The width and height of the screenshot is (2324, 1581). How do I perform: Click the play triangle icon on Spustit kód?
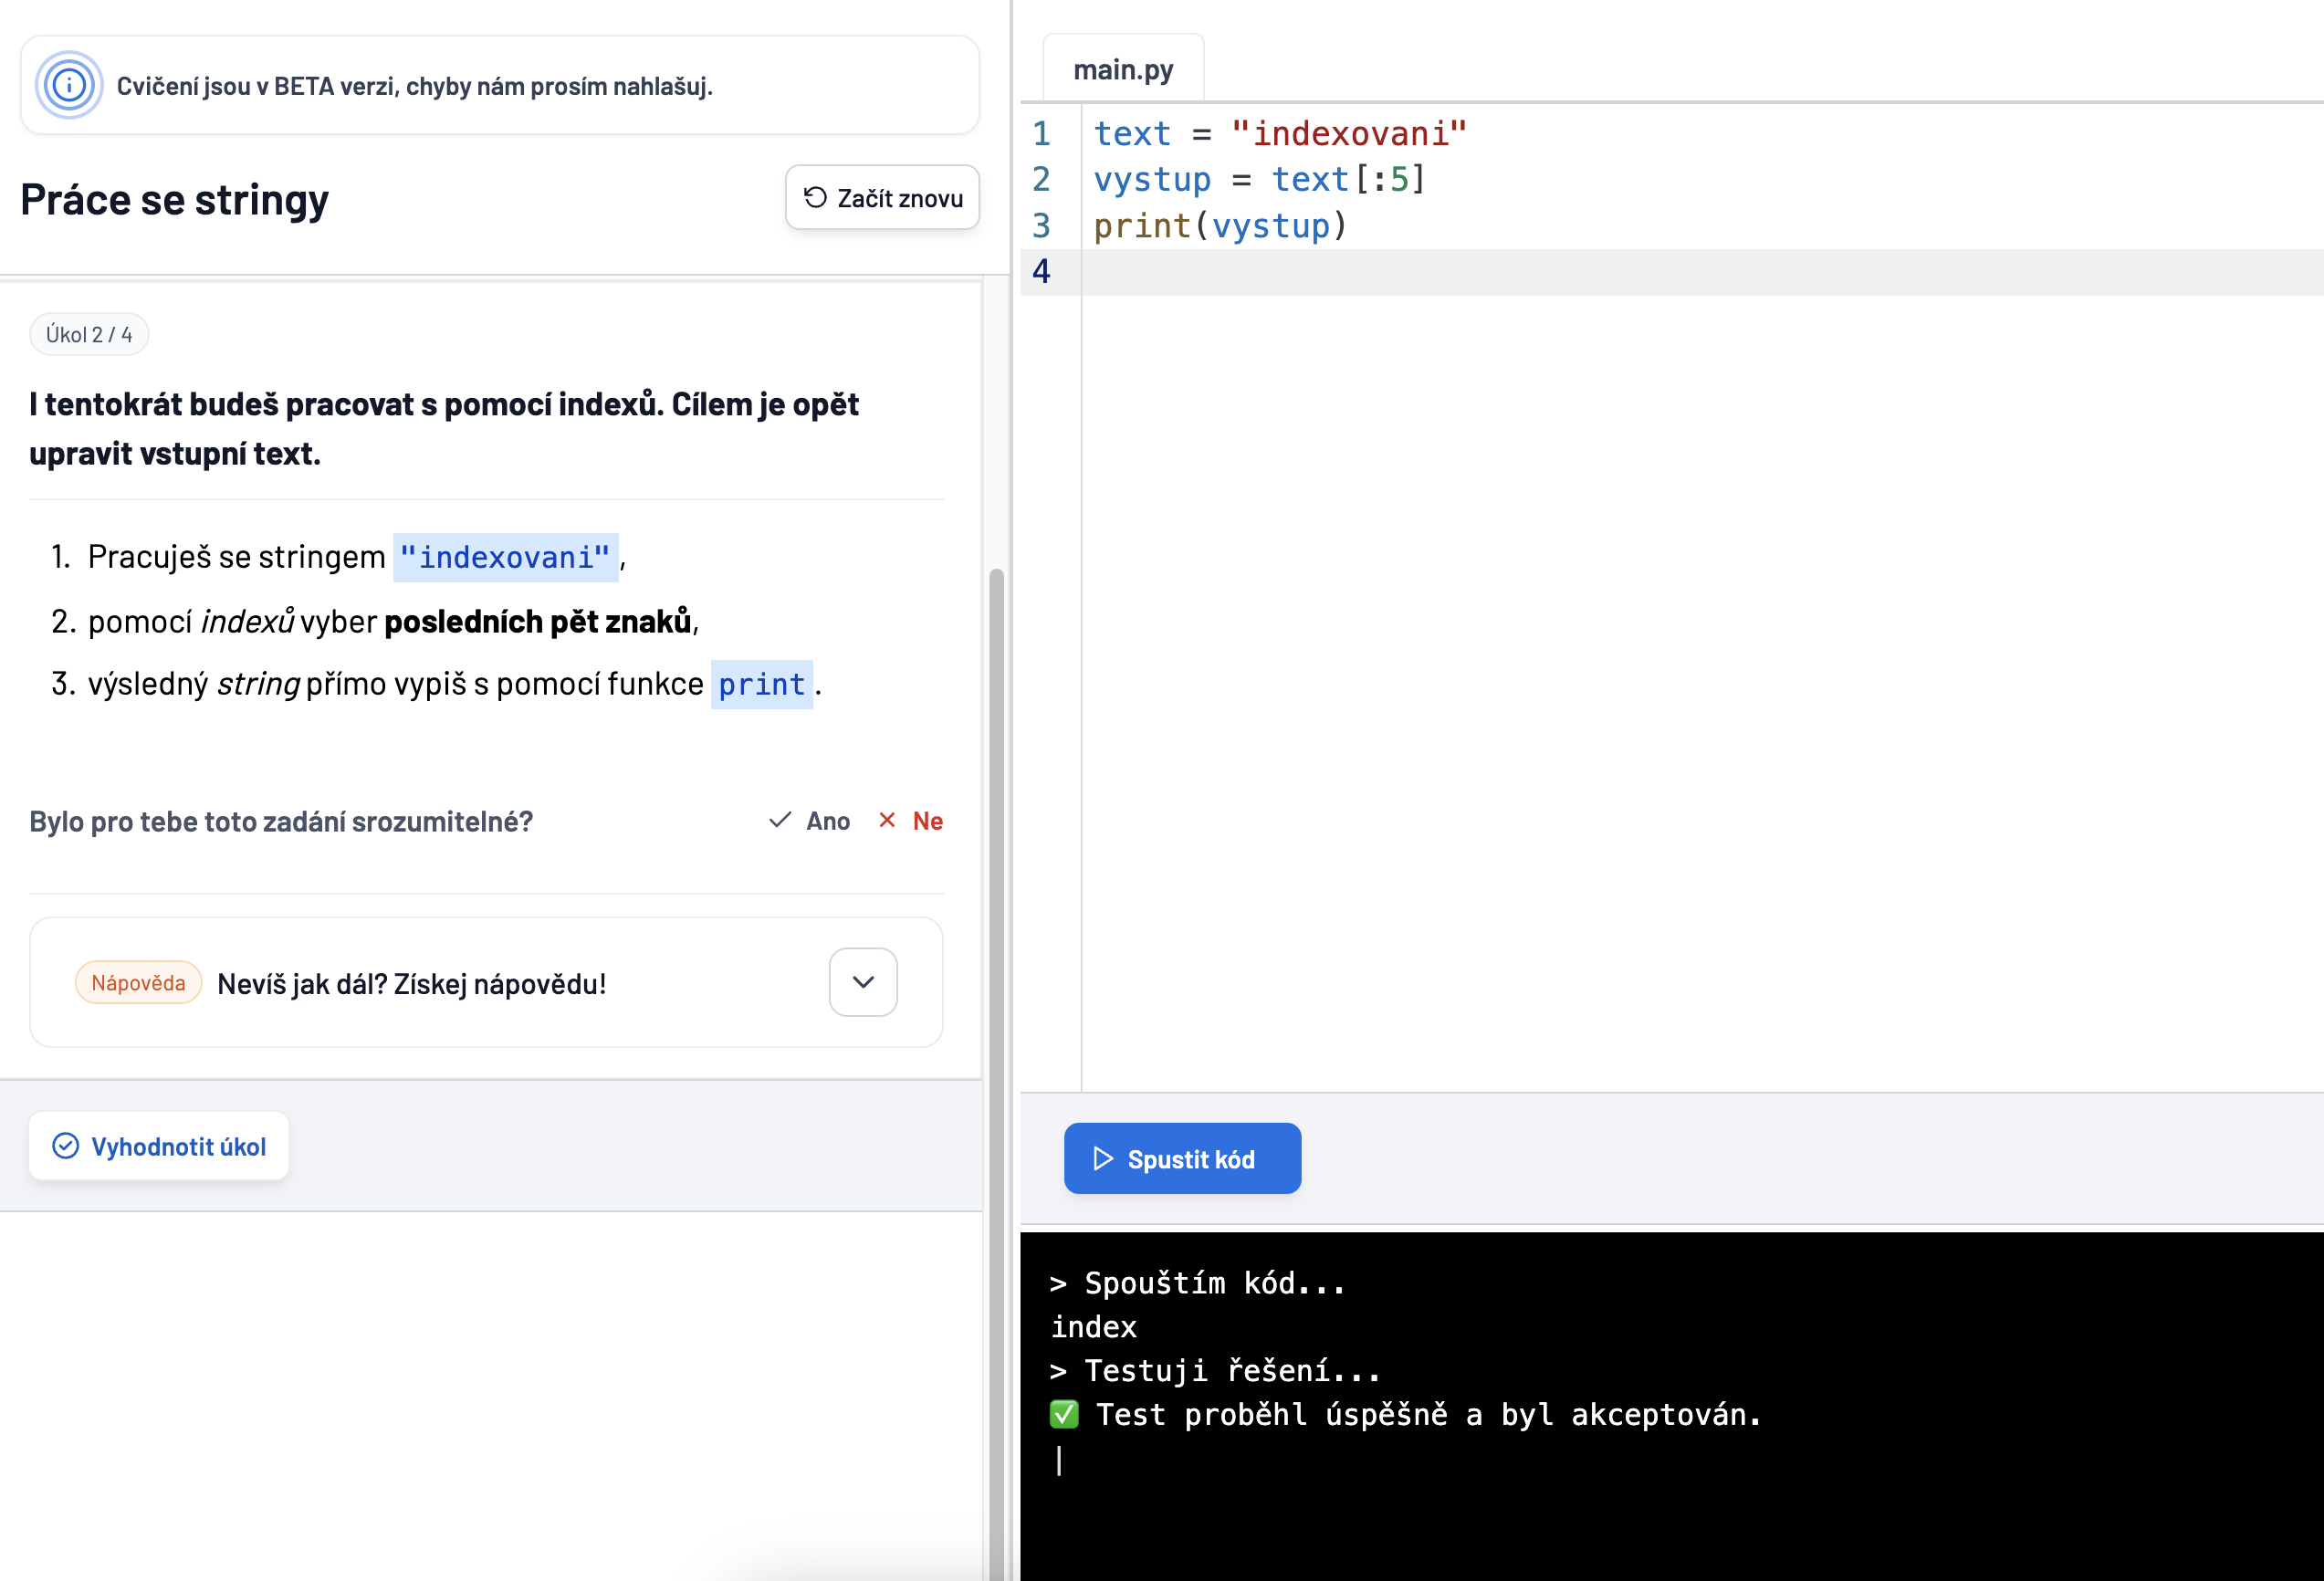click(x=1102, y=1159)
